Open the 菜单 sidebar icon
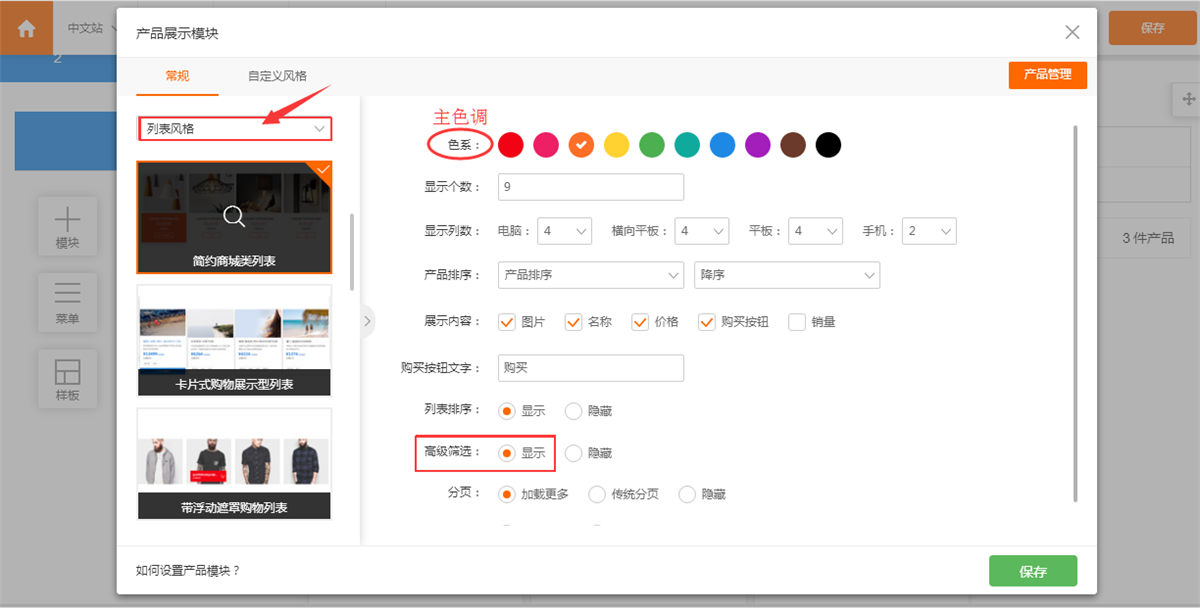Screen dimensions: 1200x608 [x=67, y=302]
